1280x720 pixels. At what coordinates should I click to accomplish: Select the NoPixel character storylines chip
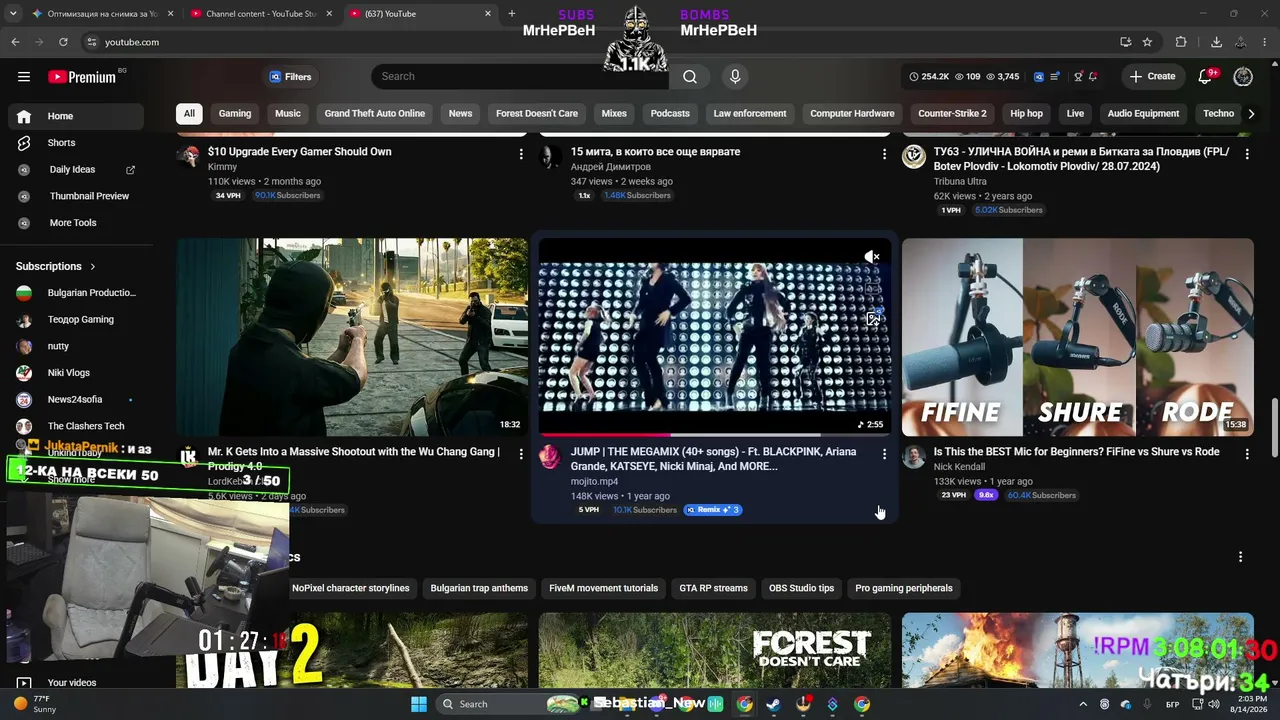[x=350, y=588]
